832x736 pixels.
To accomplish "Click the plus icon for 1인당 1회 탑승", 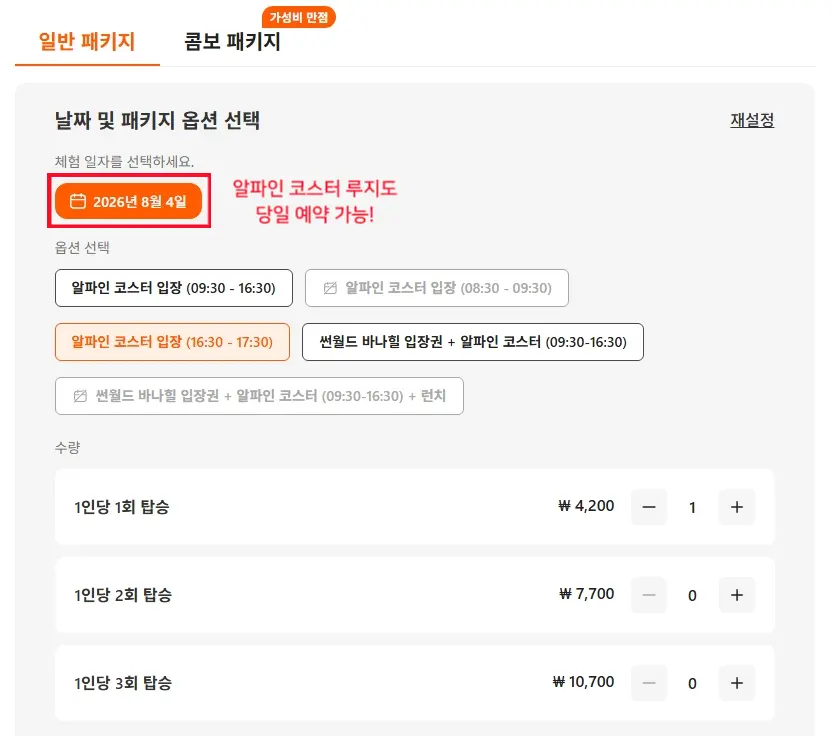I will pos(736,507).
